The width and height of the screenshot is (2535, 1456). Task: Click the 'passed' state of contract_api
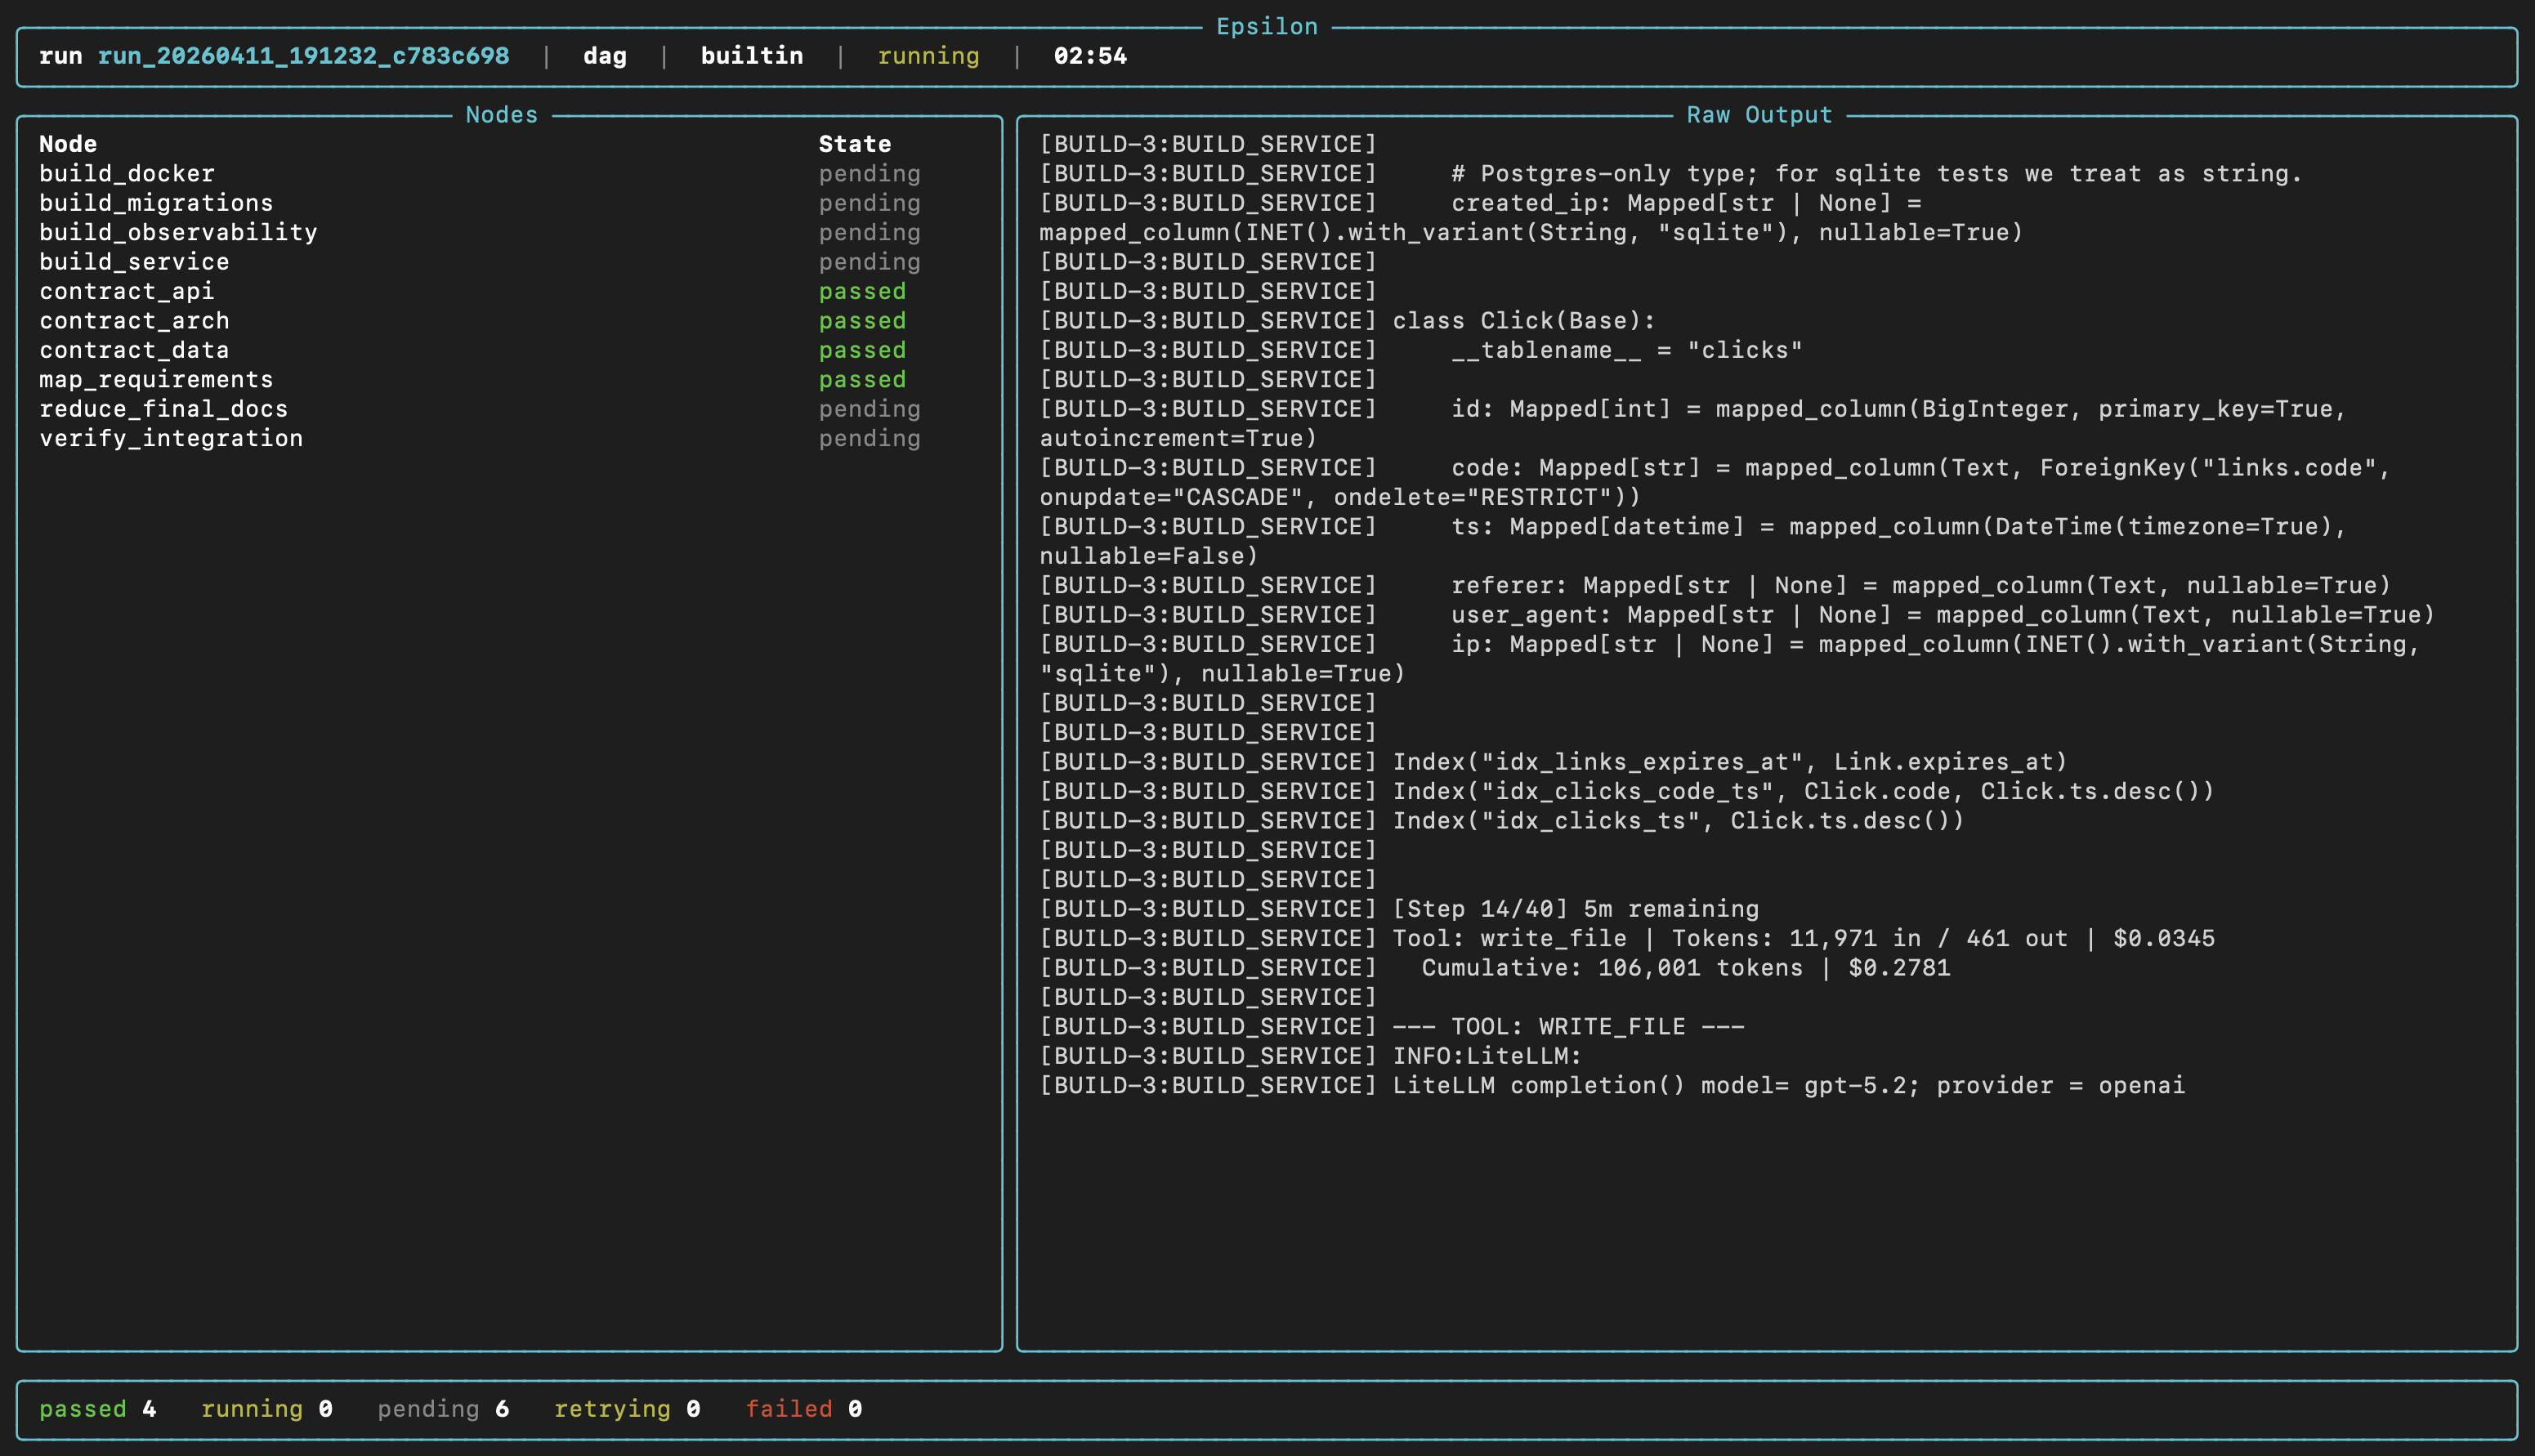[x=862, y=291]
